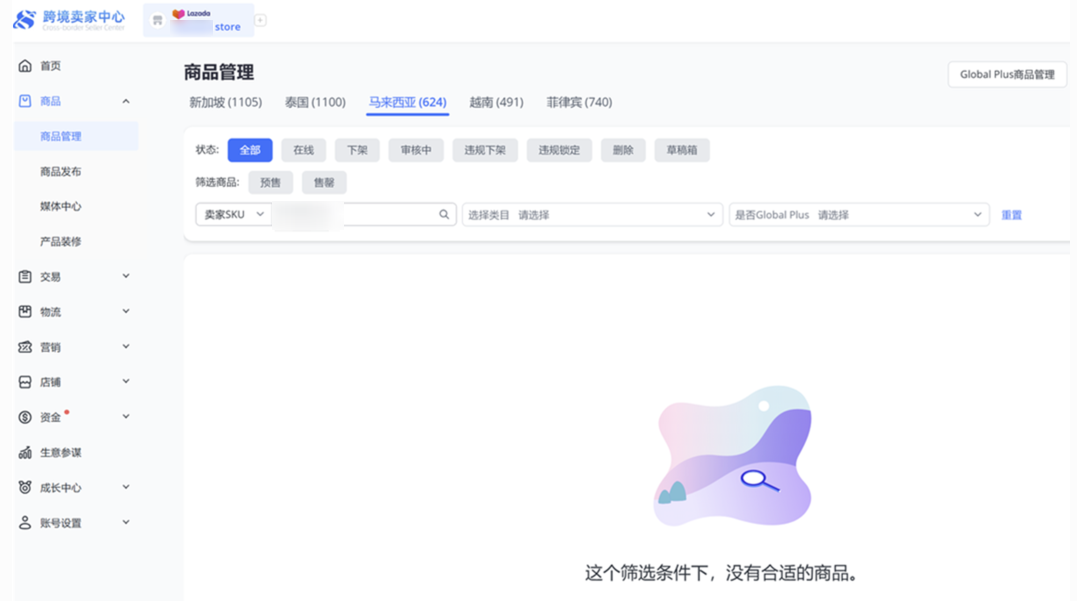This screenshot has height=601, width=1077.
Task: Filter status by 草稿箱
Action: pyautogui.click(x=682, y=150)
